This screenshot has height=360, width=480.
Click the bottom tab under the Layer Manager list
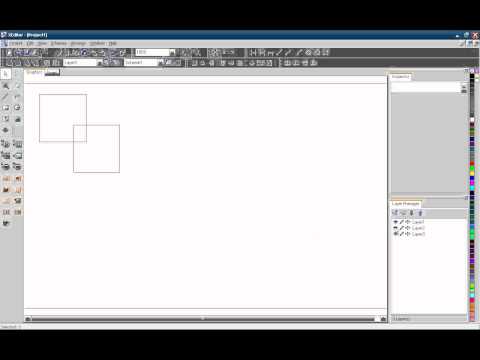click(x=401, y=319)
